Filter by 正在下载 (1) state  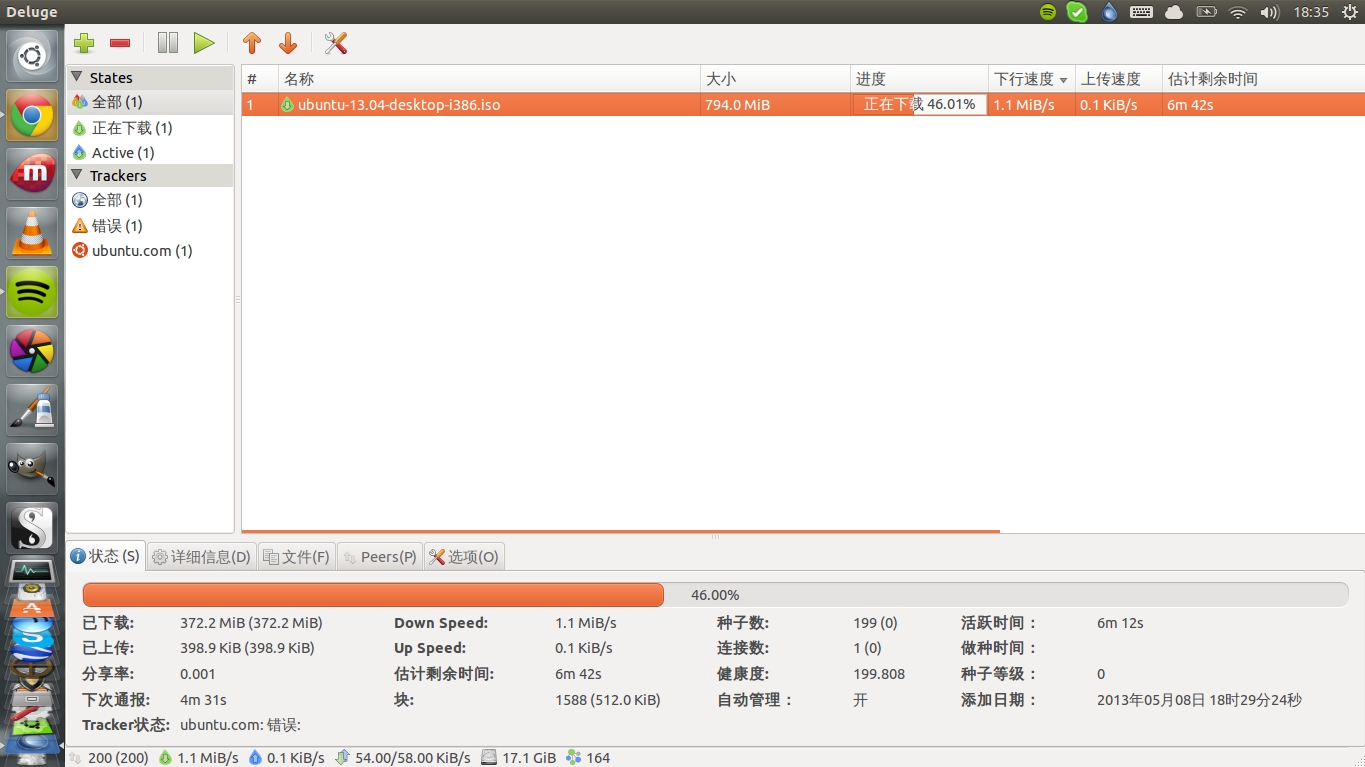pos(150,128)
